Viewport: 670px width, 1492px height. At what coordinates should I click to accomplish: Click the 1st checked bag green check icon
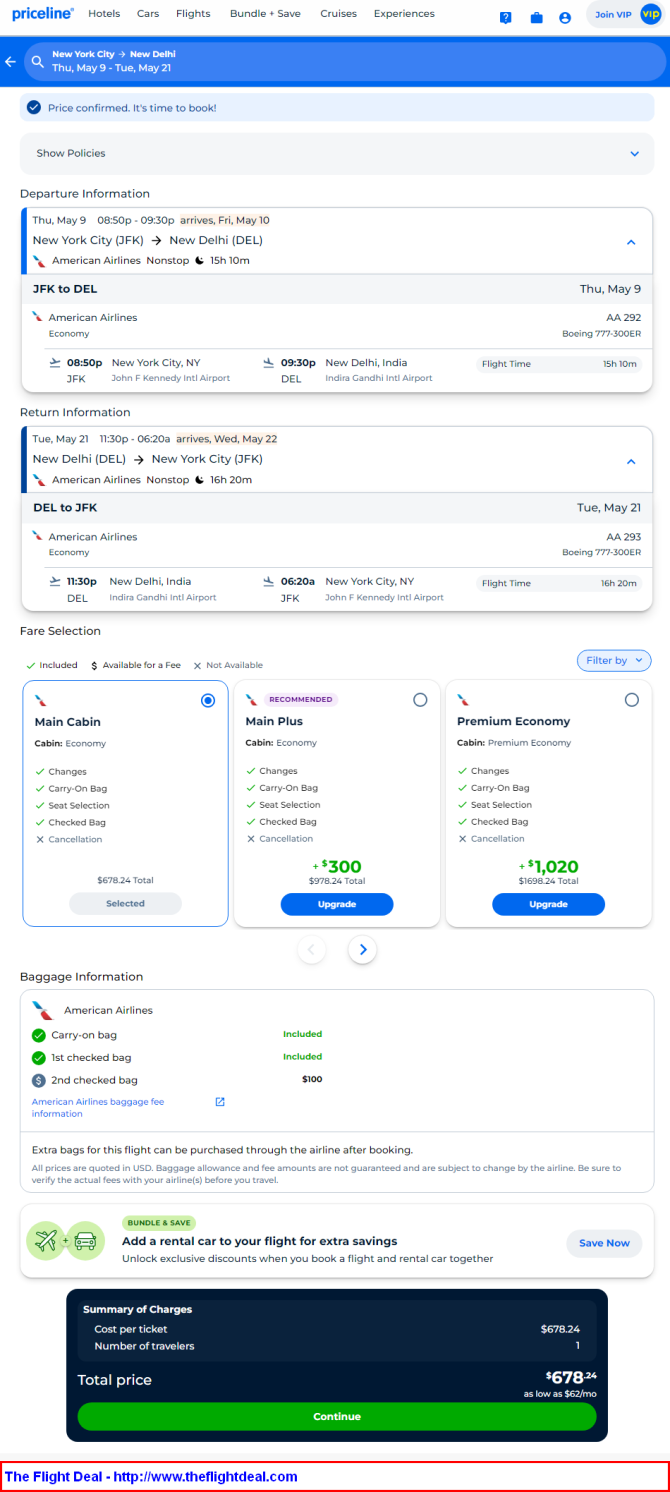point(39,1057)
